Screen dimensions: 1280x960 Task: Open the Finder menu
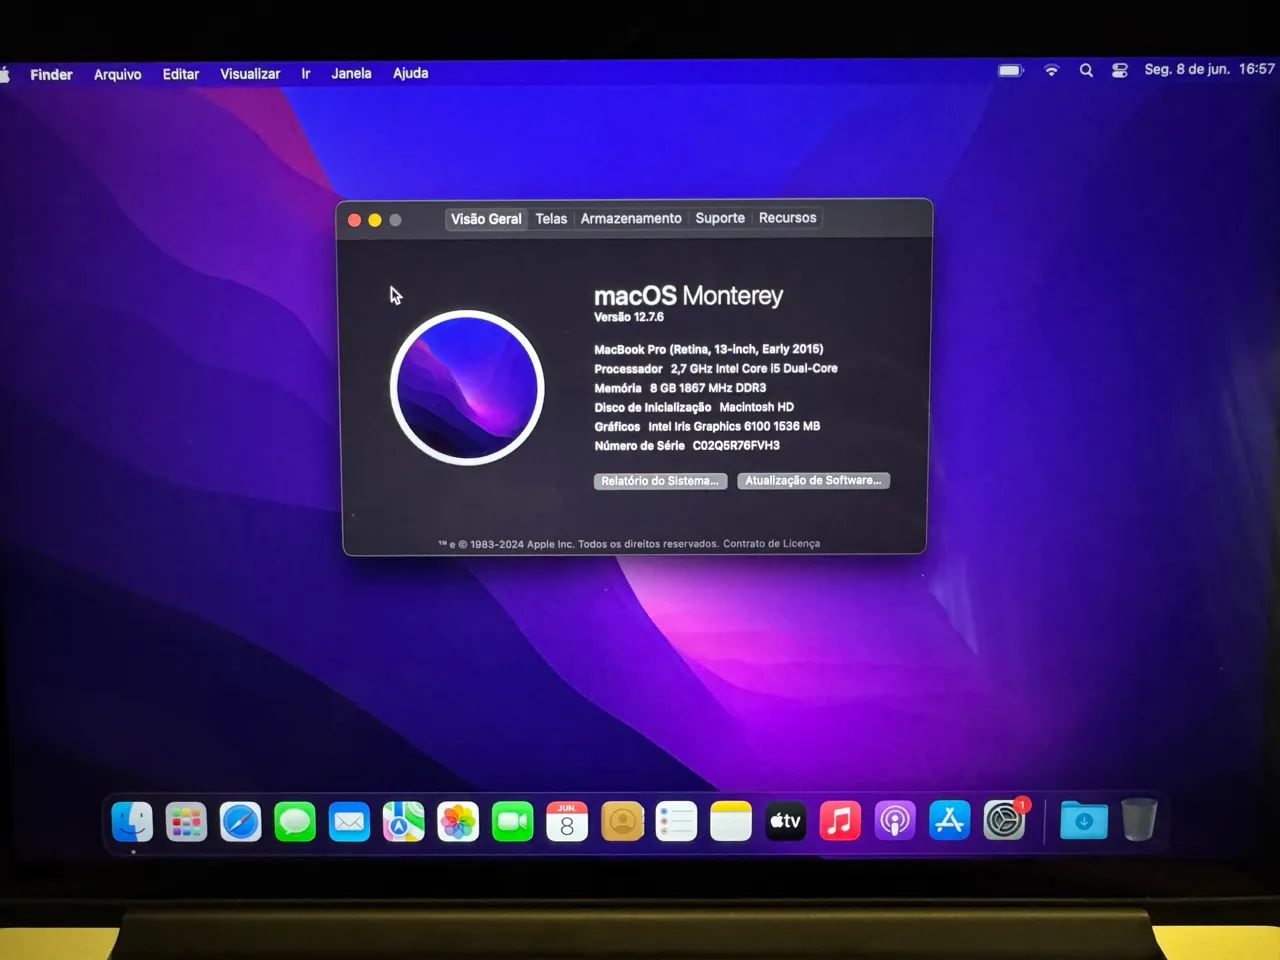click(x=51, y=74)
